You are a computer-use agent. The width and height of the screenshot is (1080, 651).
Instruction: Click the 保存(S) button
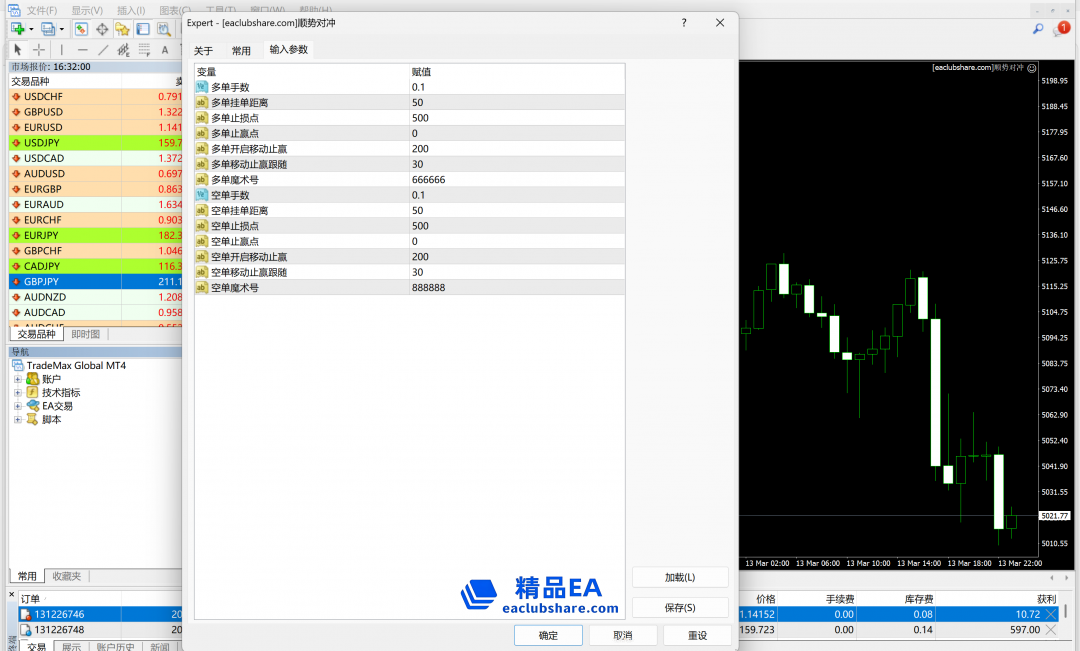pos(680,607)
